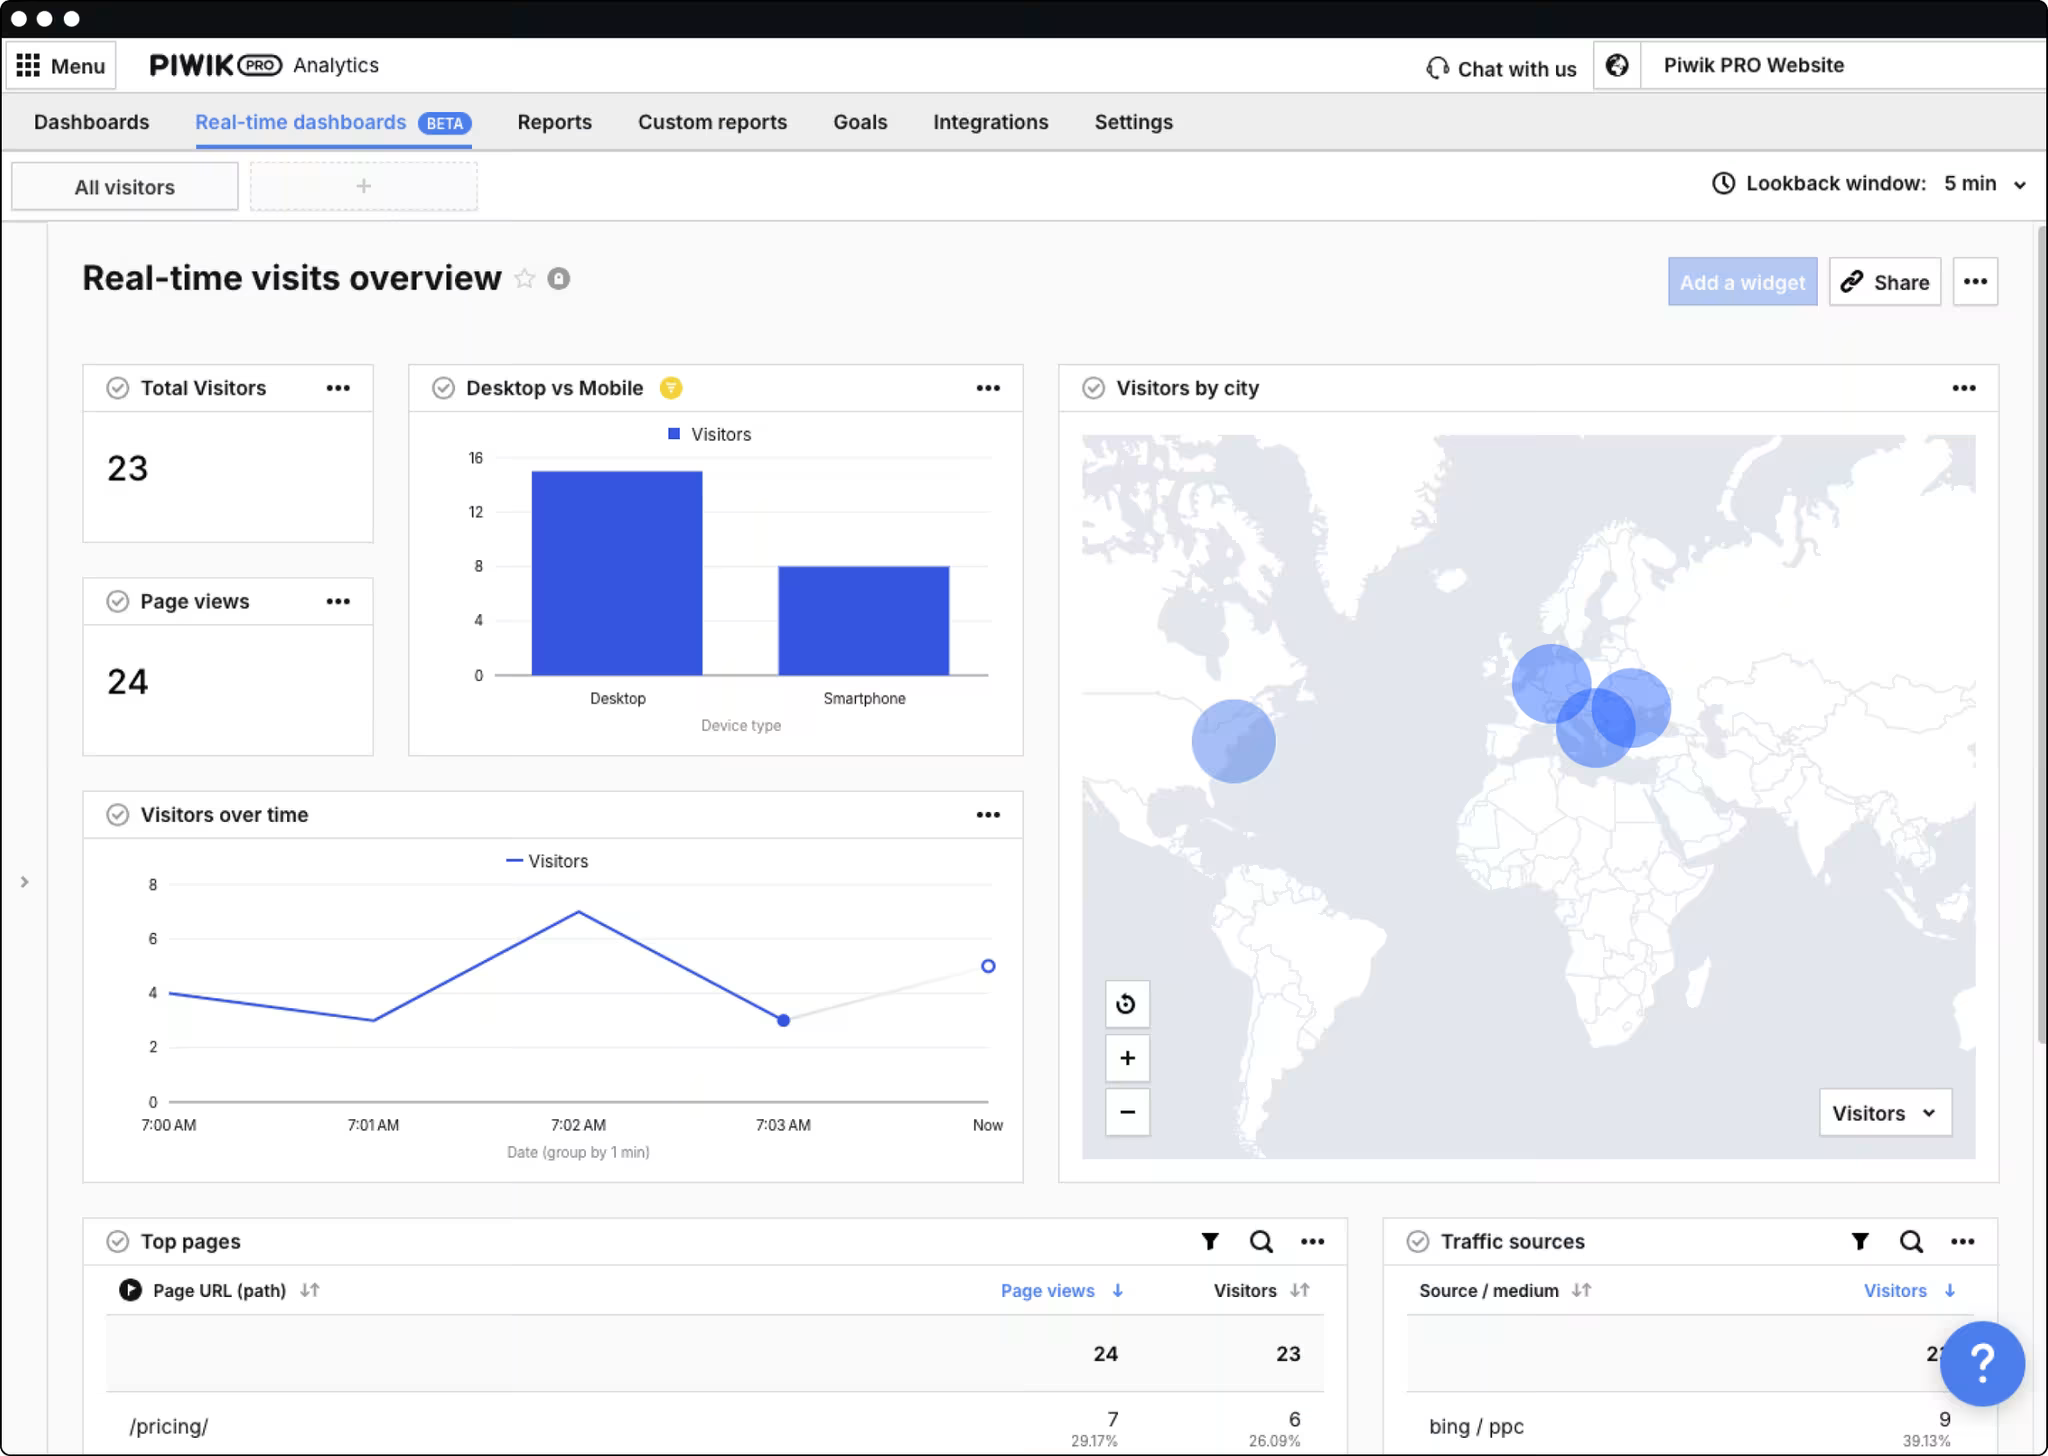Toggle the checkmark on Visitors by city widget
This screenshot has height=1456, width=2048.
point(1093,388)
